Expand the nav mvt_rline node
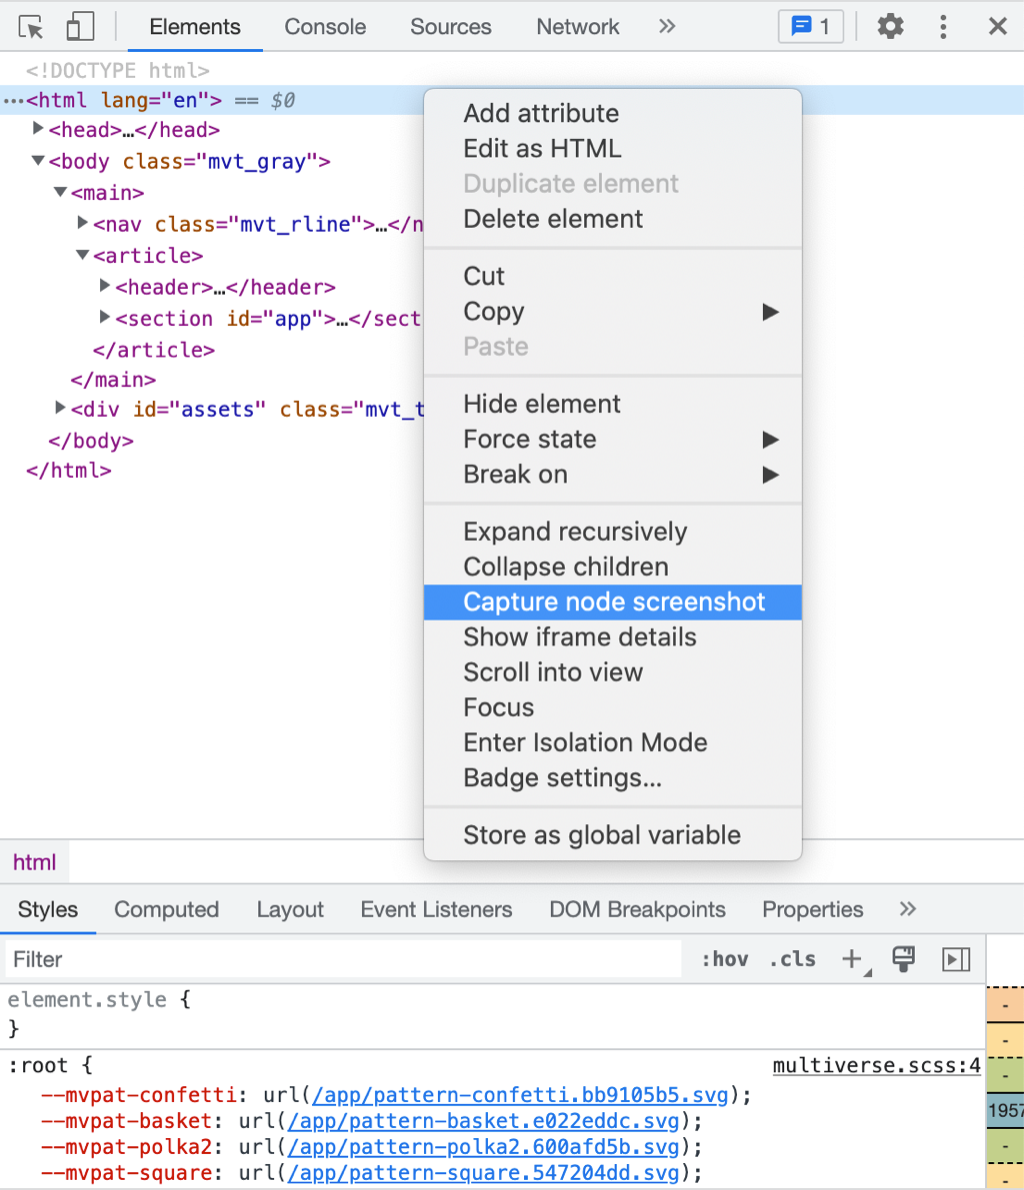 (82, 223)
